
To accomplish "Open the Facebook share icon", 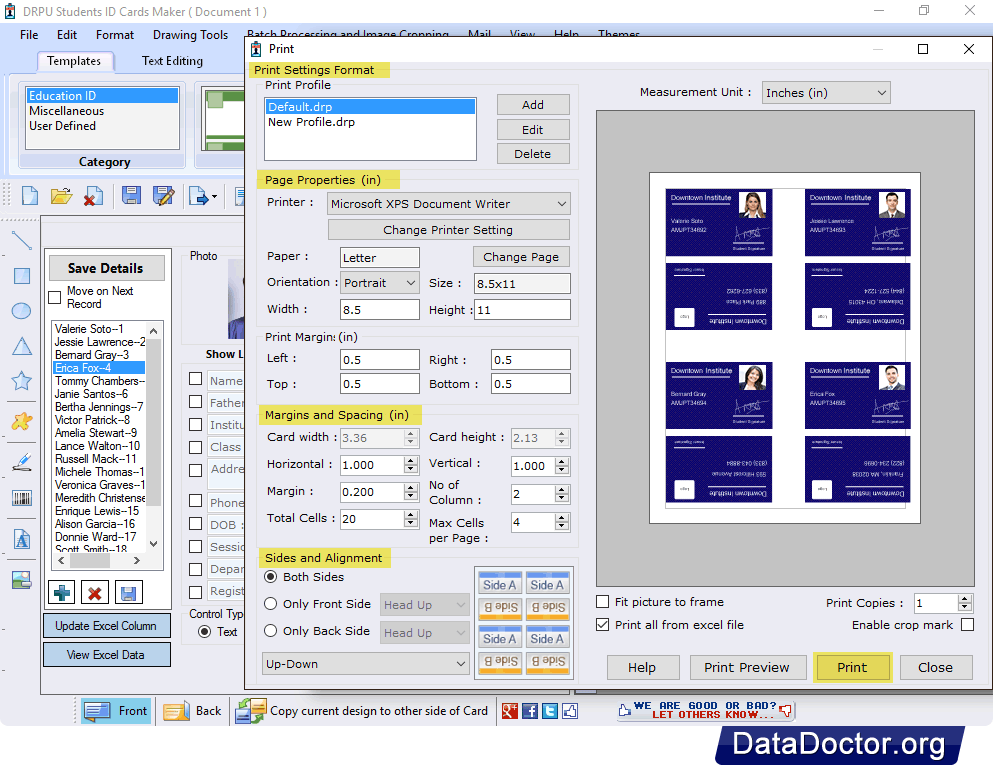I will (x=530, y=711).
